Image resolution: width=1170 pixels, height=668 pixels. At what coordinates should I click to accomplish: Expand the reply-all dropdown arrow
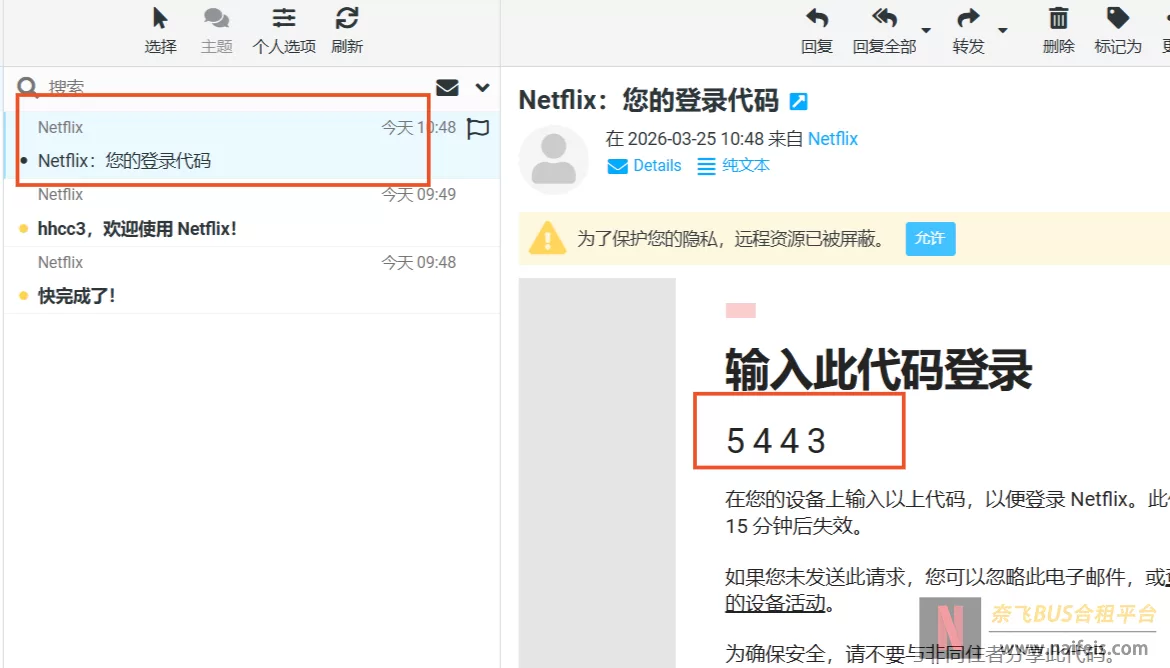[926, 30]
